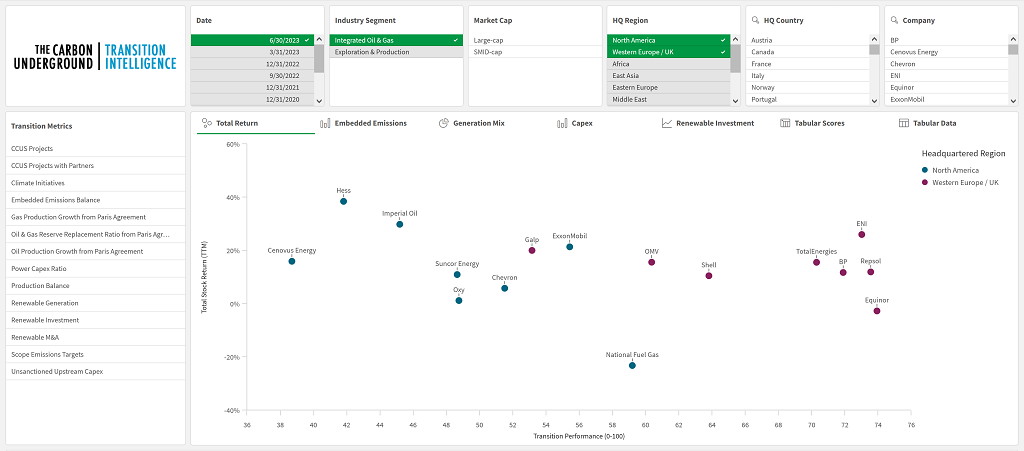The image size is (1024, 451).
Task: Open Production Balance metric
Action: (95, 286)
